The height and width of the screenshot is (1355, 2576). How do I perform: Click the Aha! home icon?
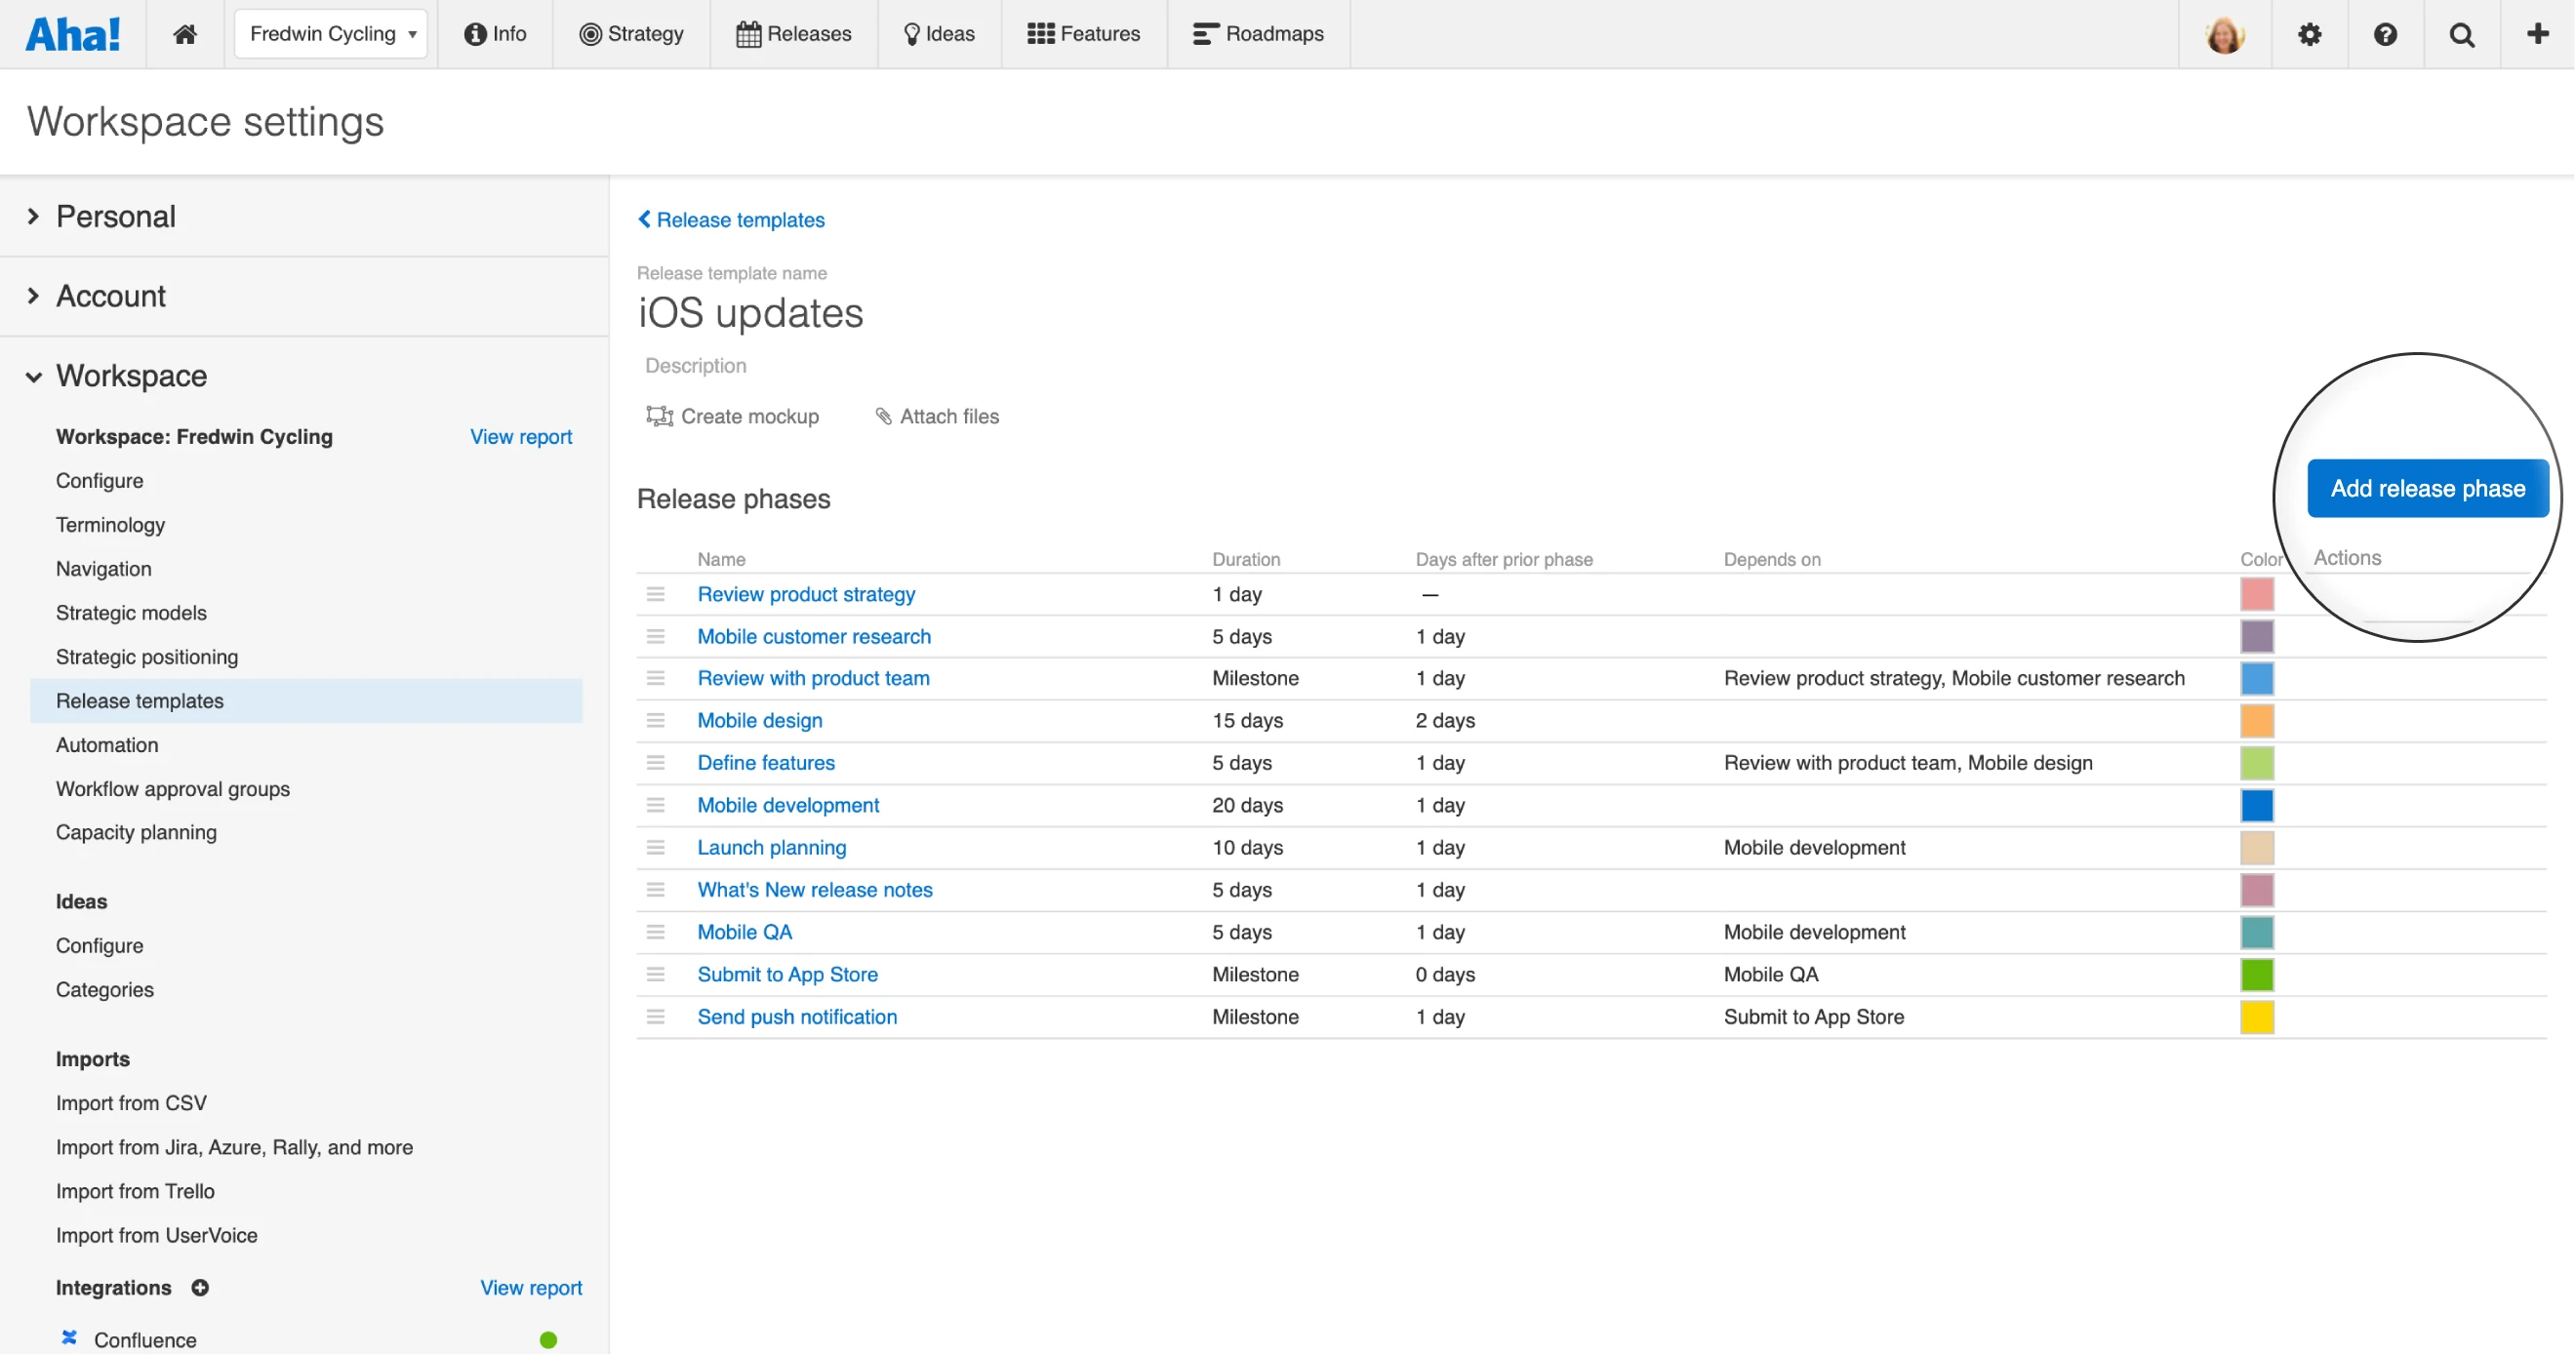[185, 34]
